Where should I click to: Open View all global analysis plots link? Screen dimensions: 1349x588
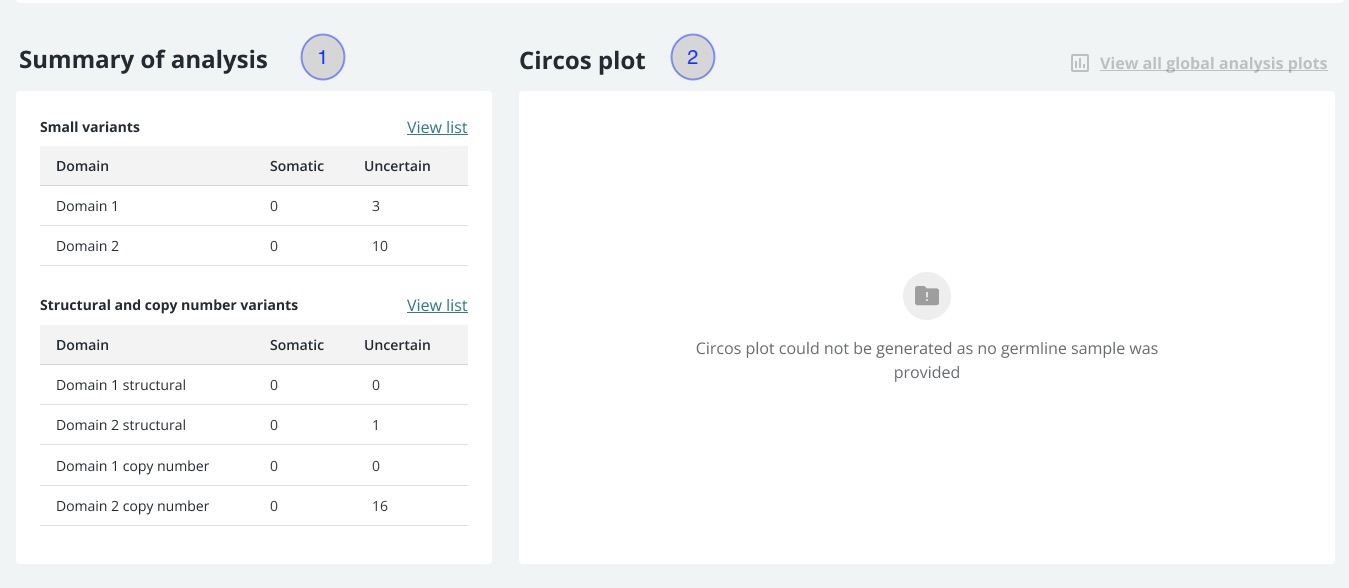pos(1213,63)
